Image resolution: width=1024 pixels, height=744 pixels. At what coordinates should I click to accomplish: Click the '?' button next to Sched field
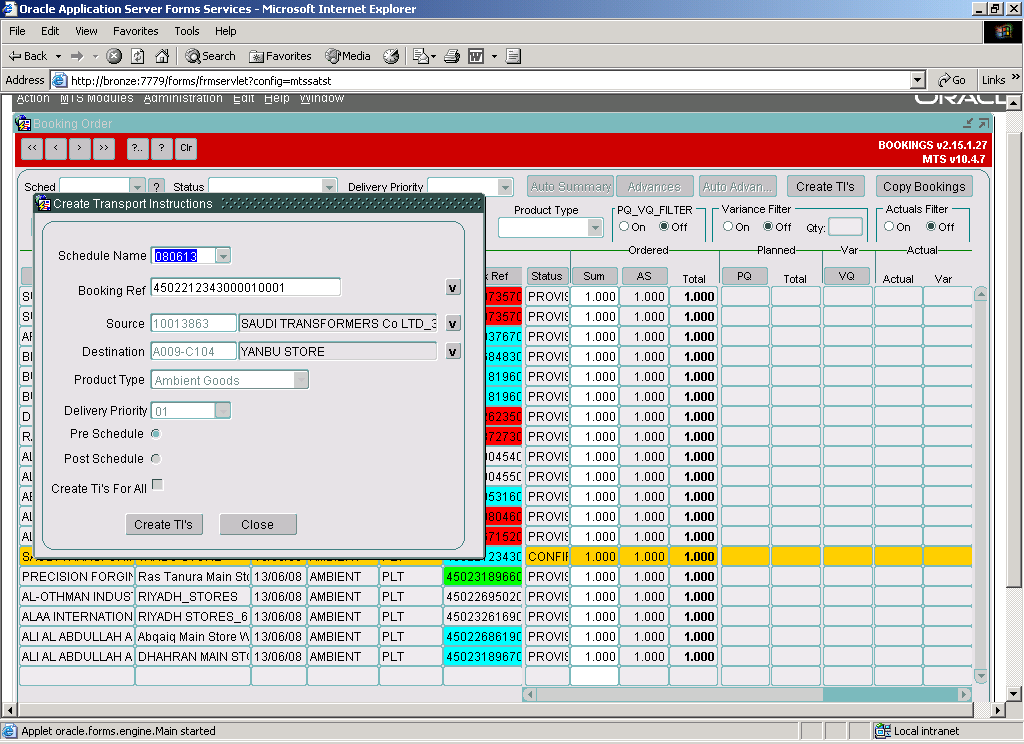[156, 186]
